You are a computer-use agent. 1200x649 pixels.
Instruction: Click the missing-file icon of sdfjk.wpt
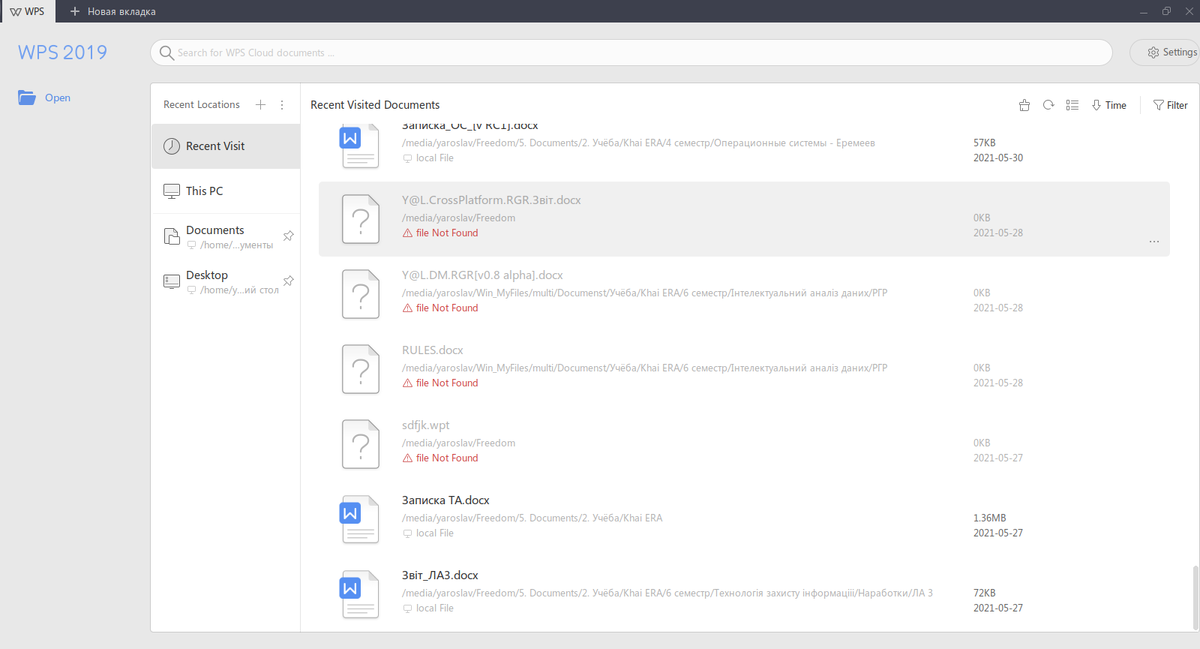(x=361, y=443)
